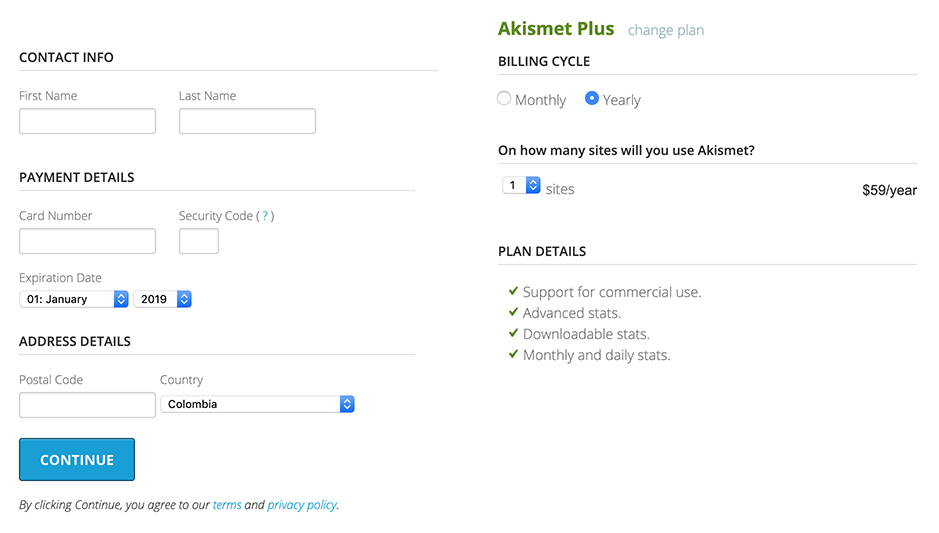Click the CONTACT INFO heading

click(66, 57)
